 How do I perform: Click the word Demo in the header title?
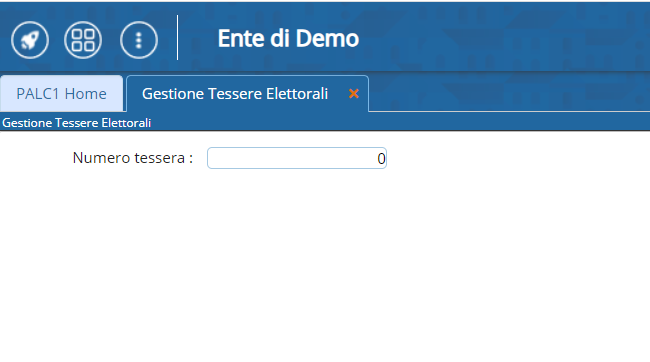pyautogui.click(x=327, y=39)
